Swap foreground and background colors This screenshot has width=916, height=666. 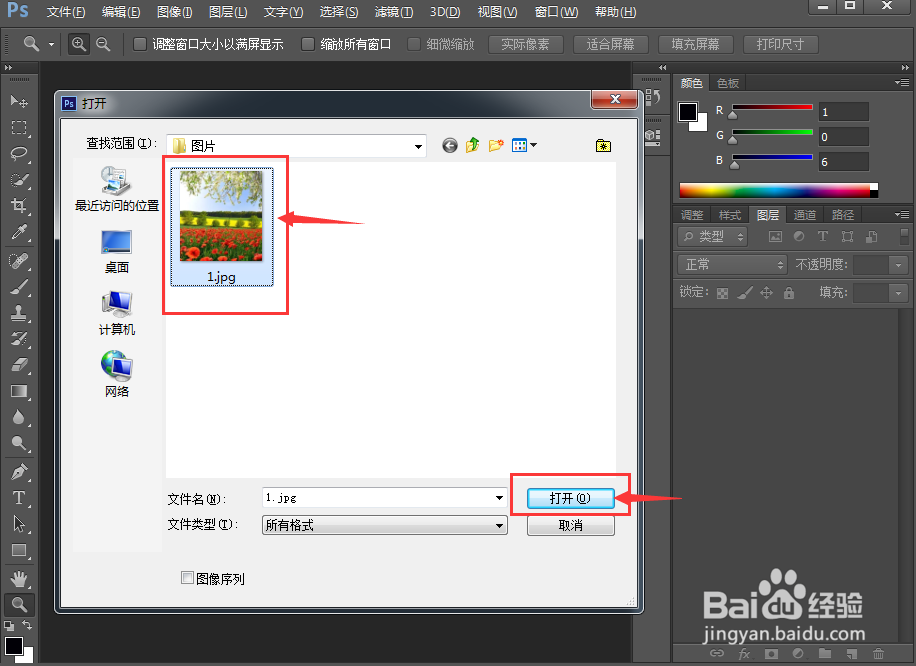(x=27, y=625)
